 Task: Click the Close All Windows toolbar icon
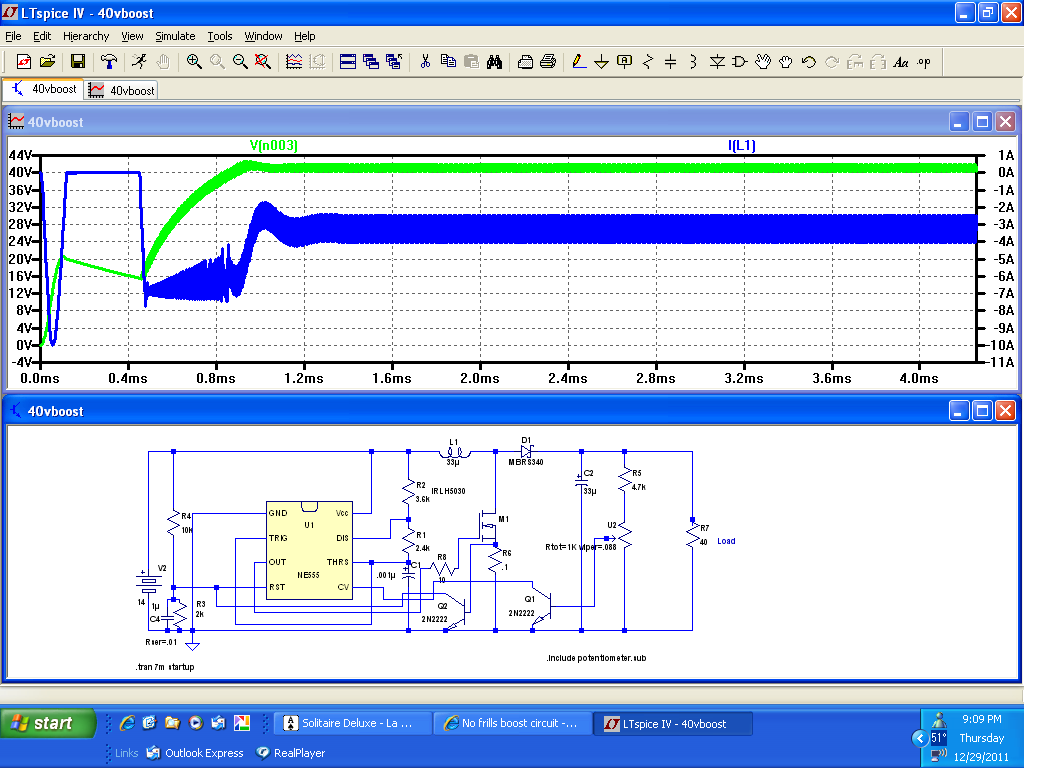point(394,62)
